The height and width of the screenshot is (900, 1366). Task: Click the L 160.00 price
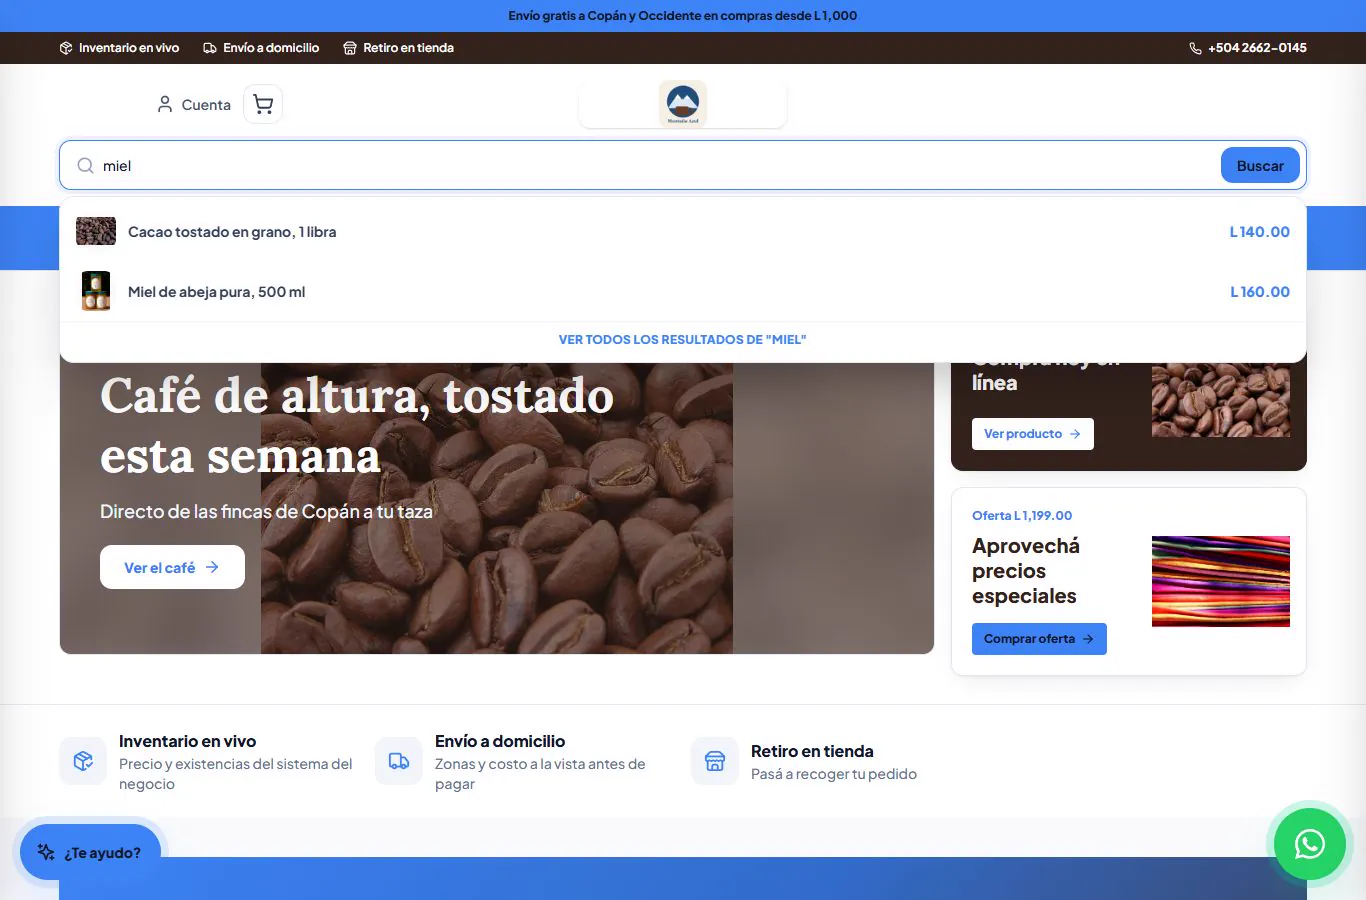pyautogui.click(x=1260, y=292)
